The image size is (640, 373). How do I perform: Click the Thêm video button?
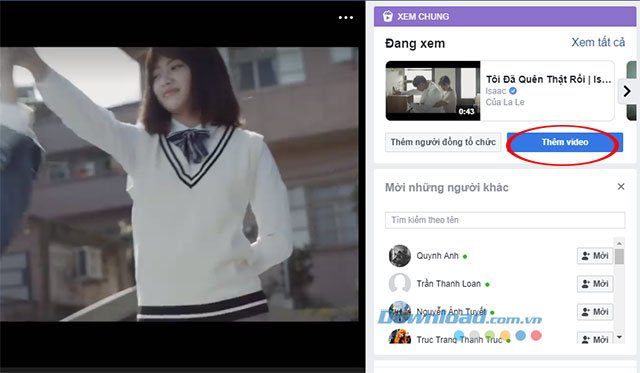(x=565, y=142)
